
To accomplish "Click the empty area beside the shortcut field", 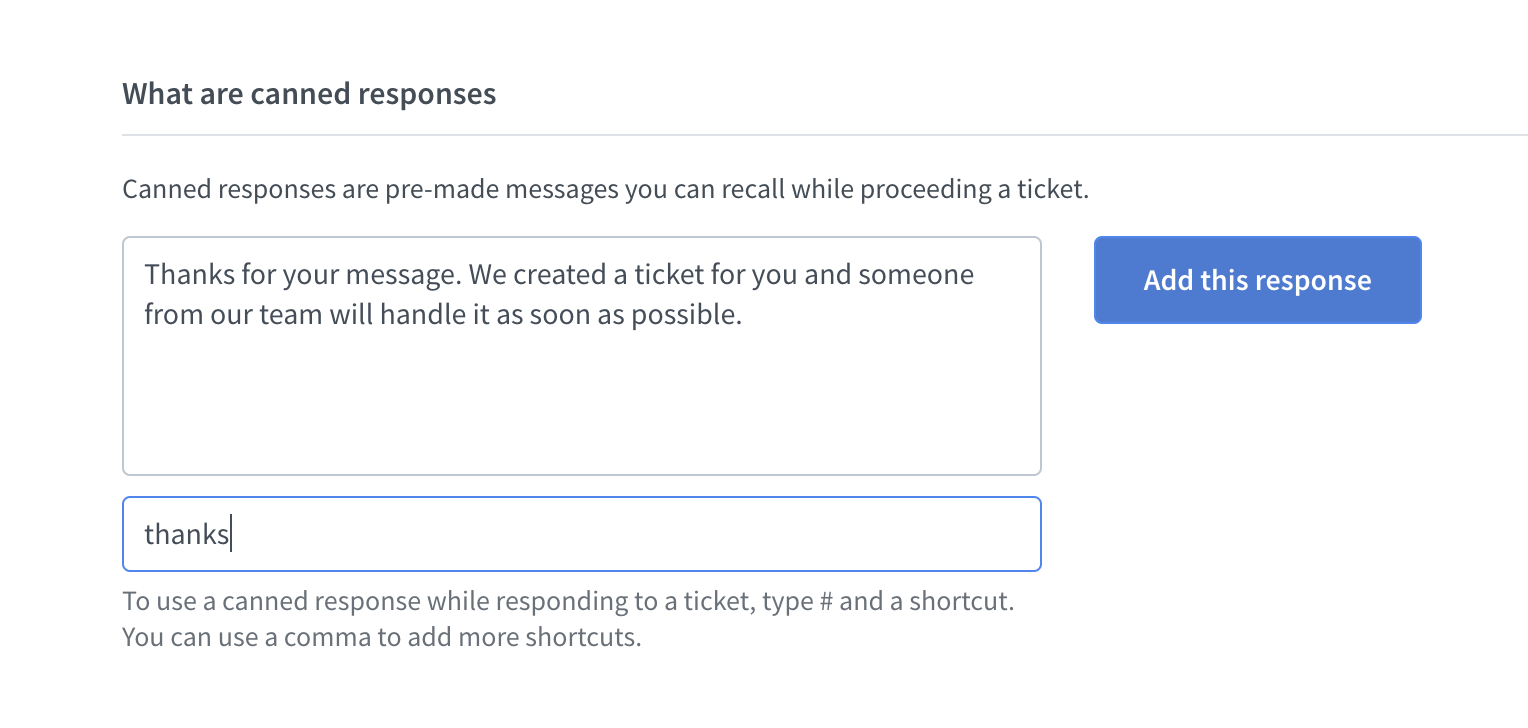I will [1250, 533].
